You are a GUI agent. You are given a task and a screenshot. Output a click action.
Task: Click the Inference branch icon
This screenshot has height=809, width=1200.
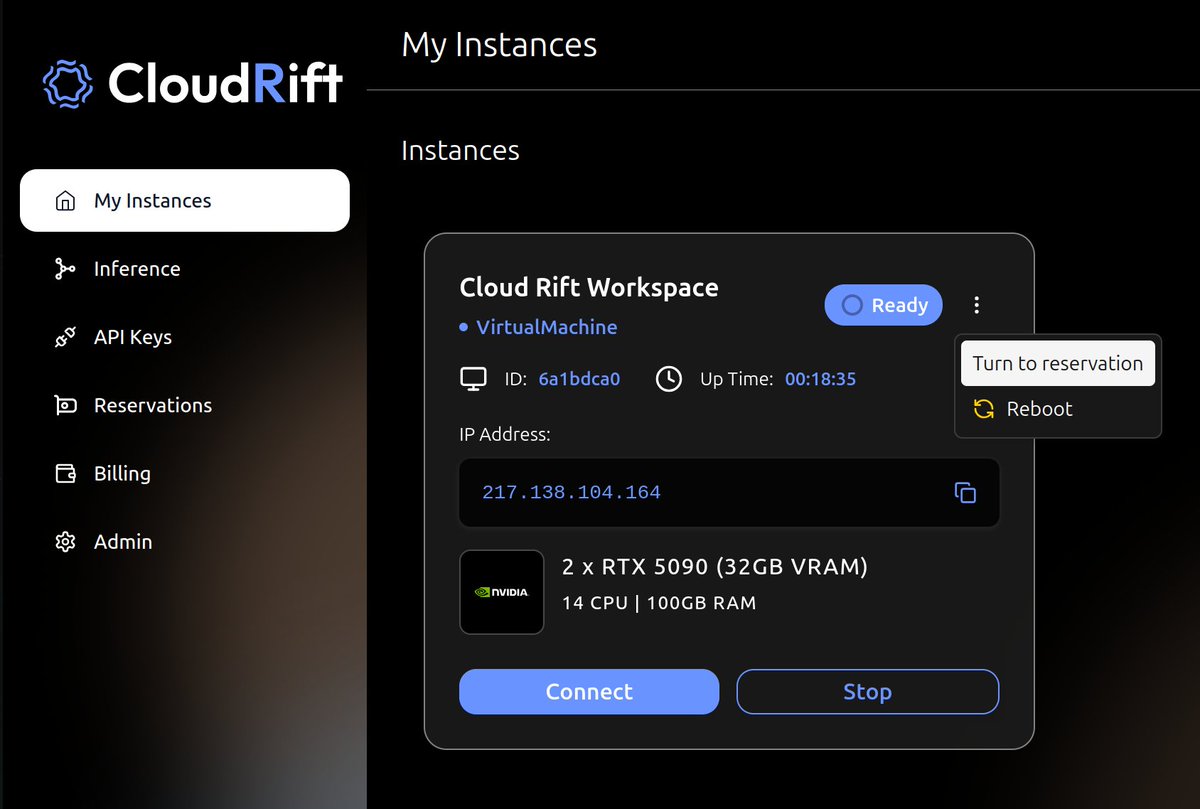click(x=65, y=269)
